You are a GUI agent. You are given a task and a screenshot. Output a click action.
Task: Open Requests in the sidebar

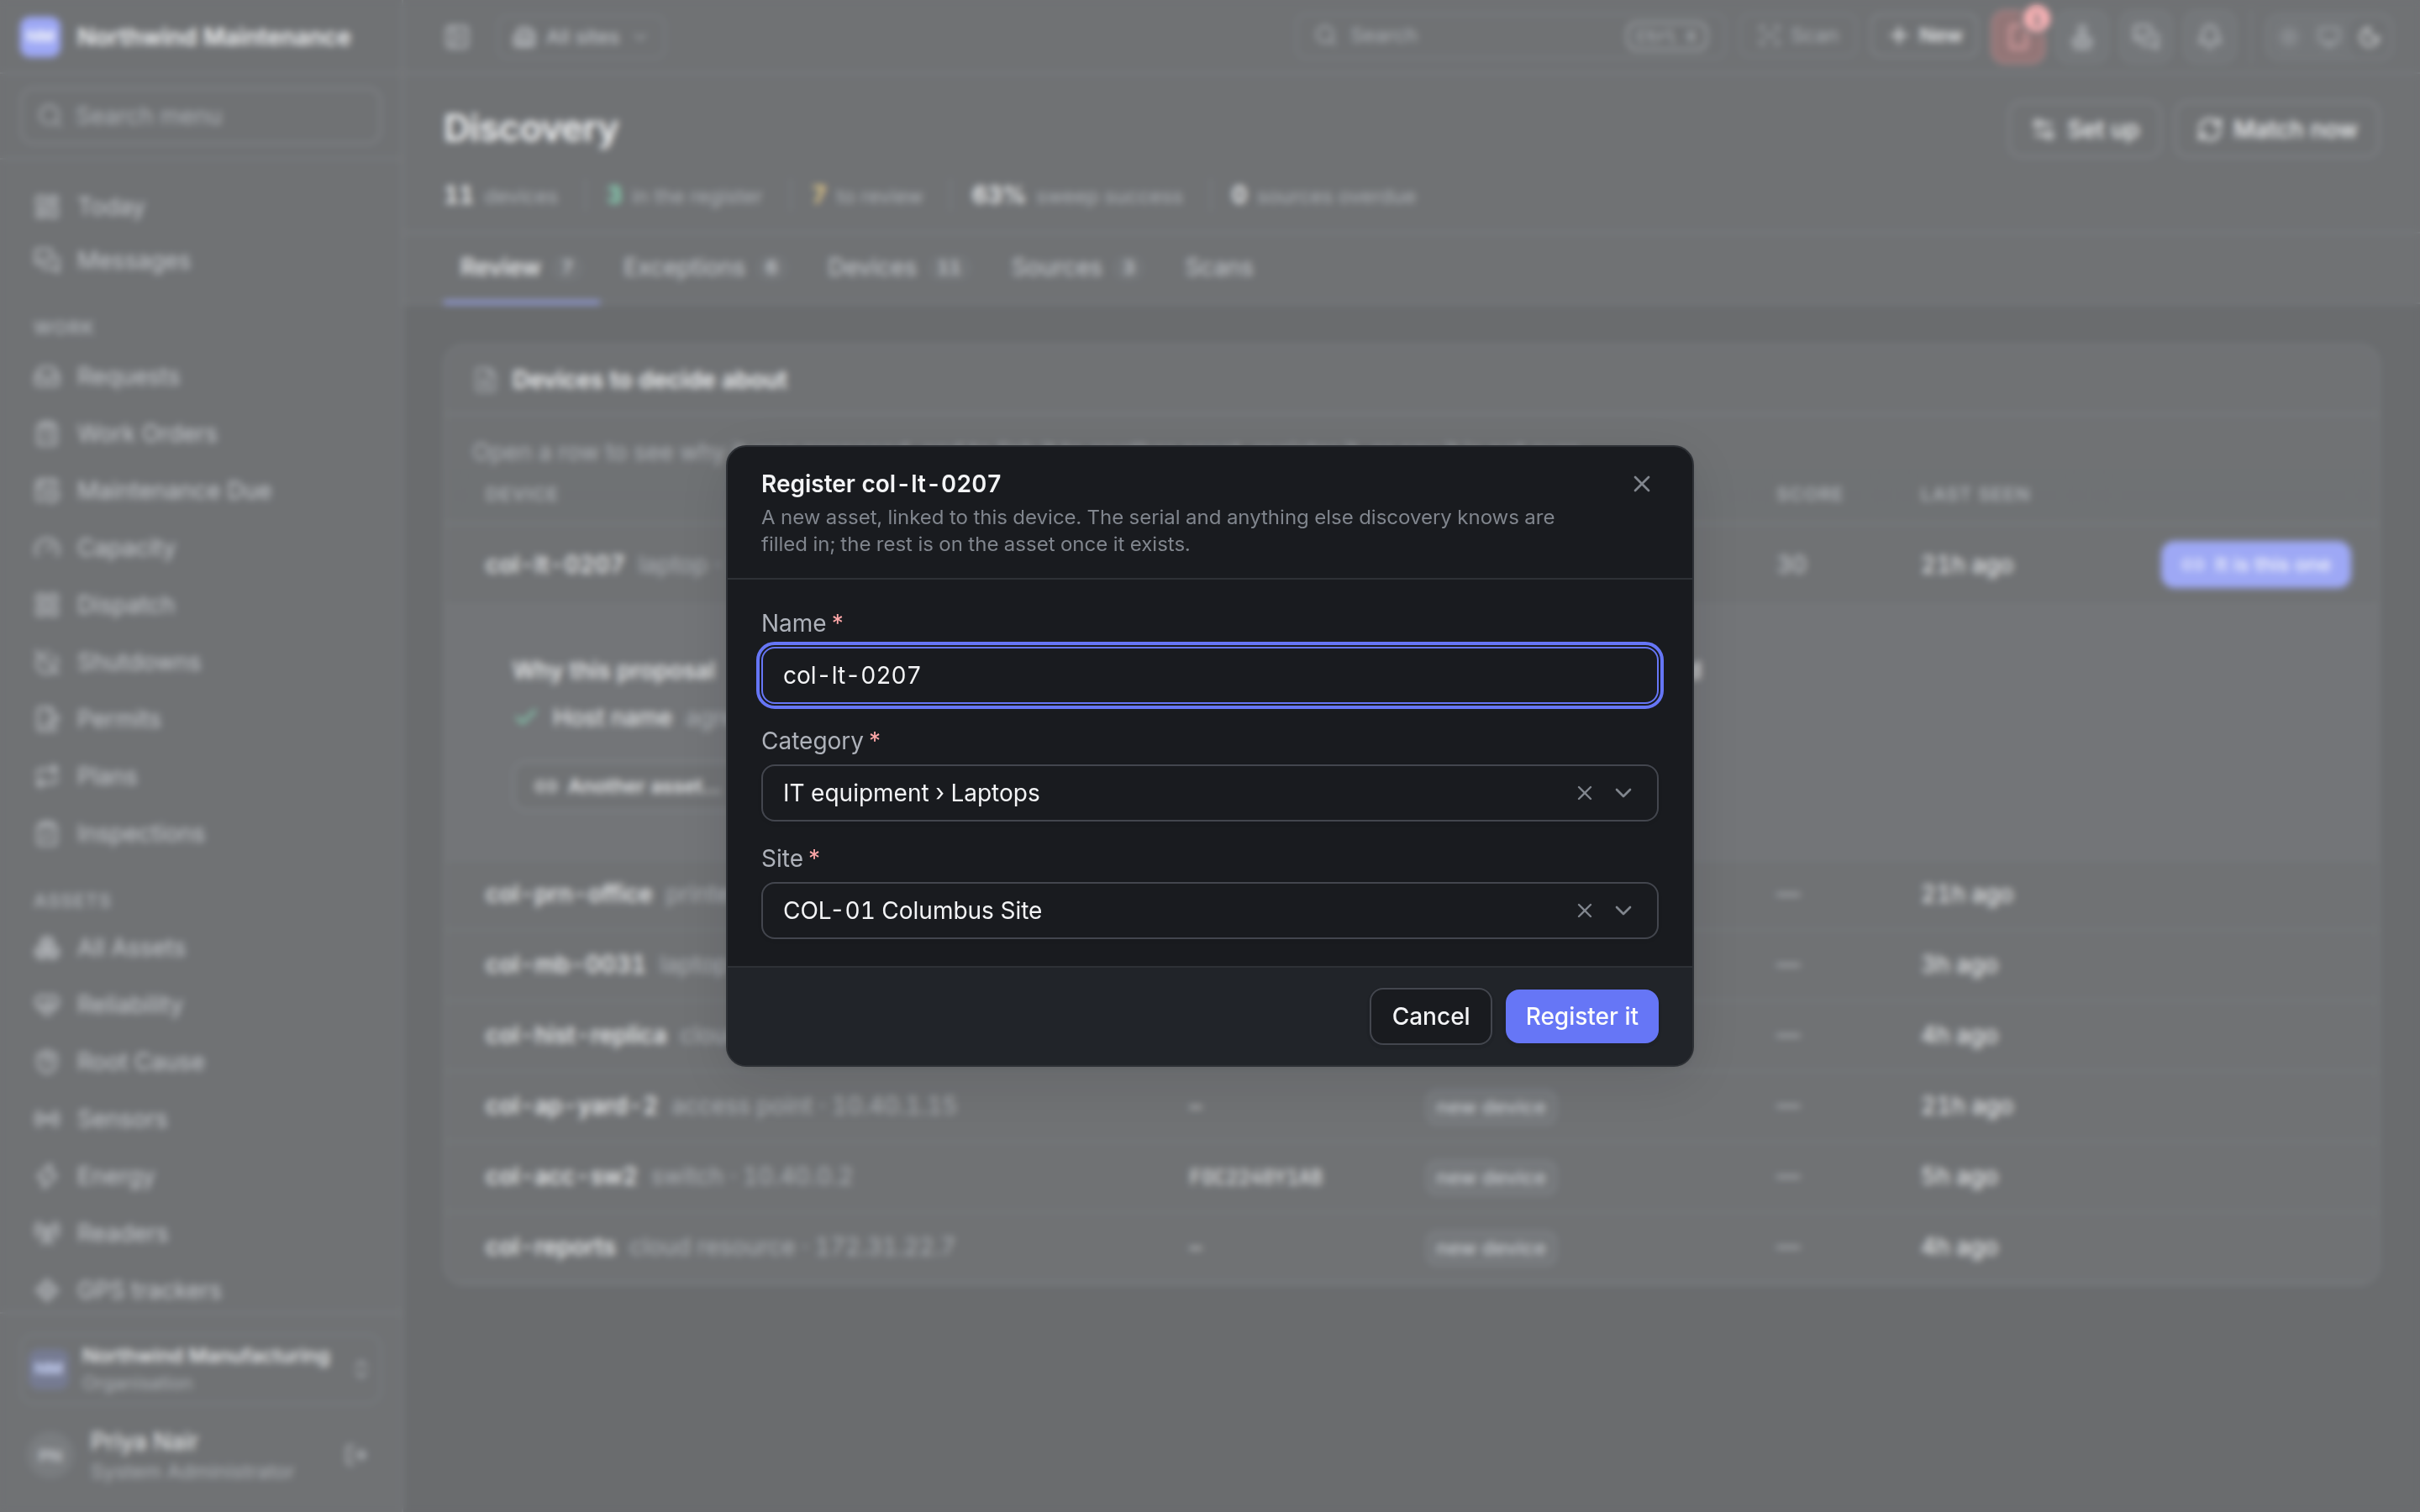point(200,377)
